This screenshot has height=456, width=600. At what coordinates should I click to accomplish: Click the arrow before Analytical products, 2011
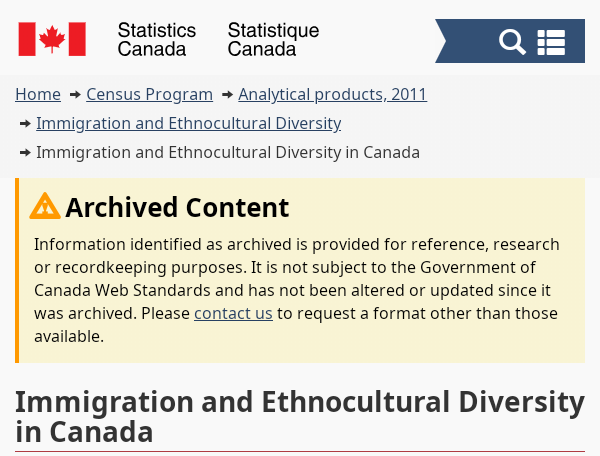pyautogui.click(x=227, y=94)
